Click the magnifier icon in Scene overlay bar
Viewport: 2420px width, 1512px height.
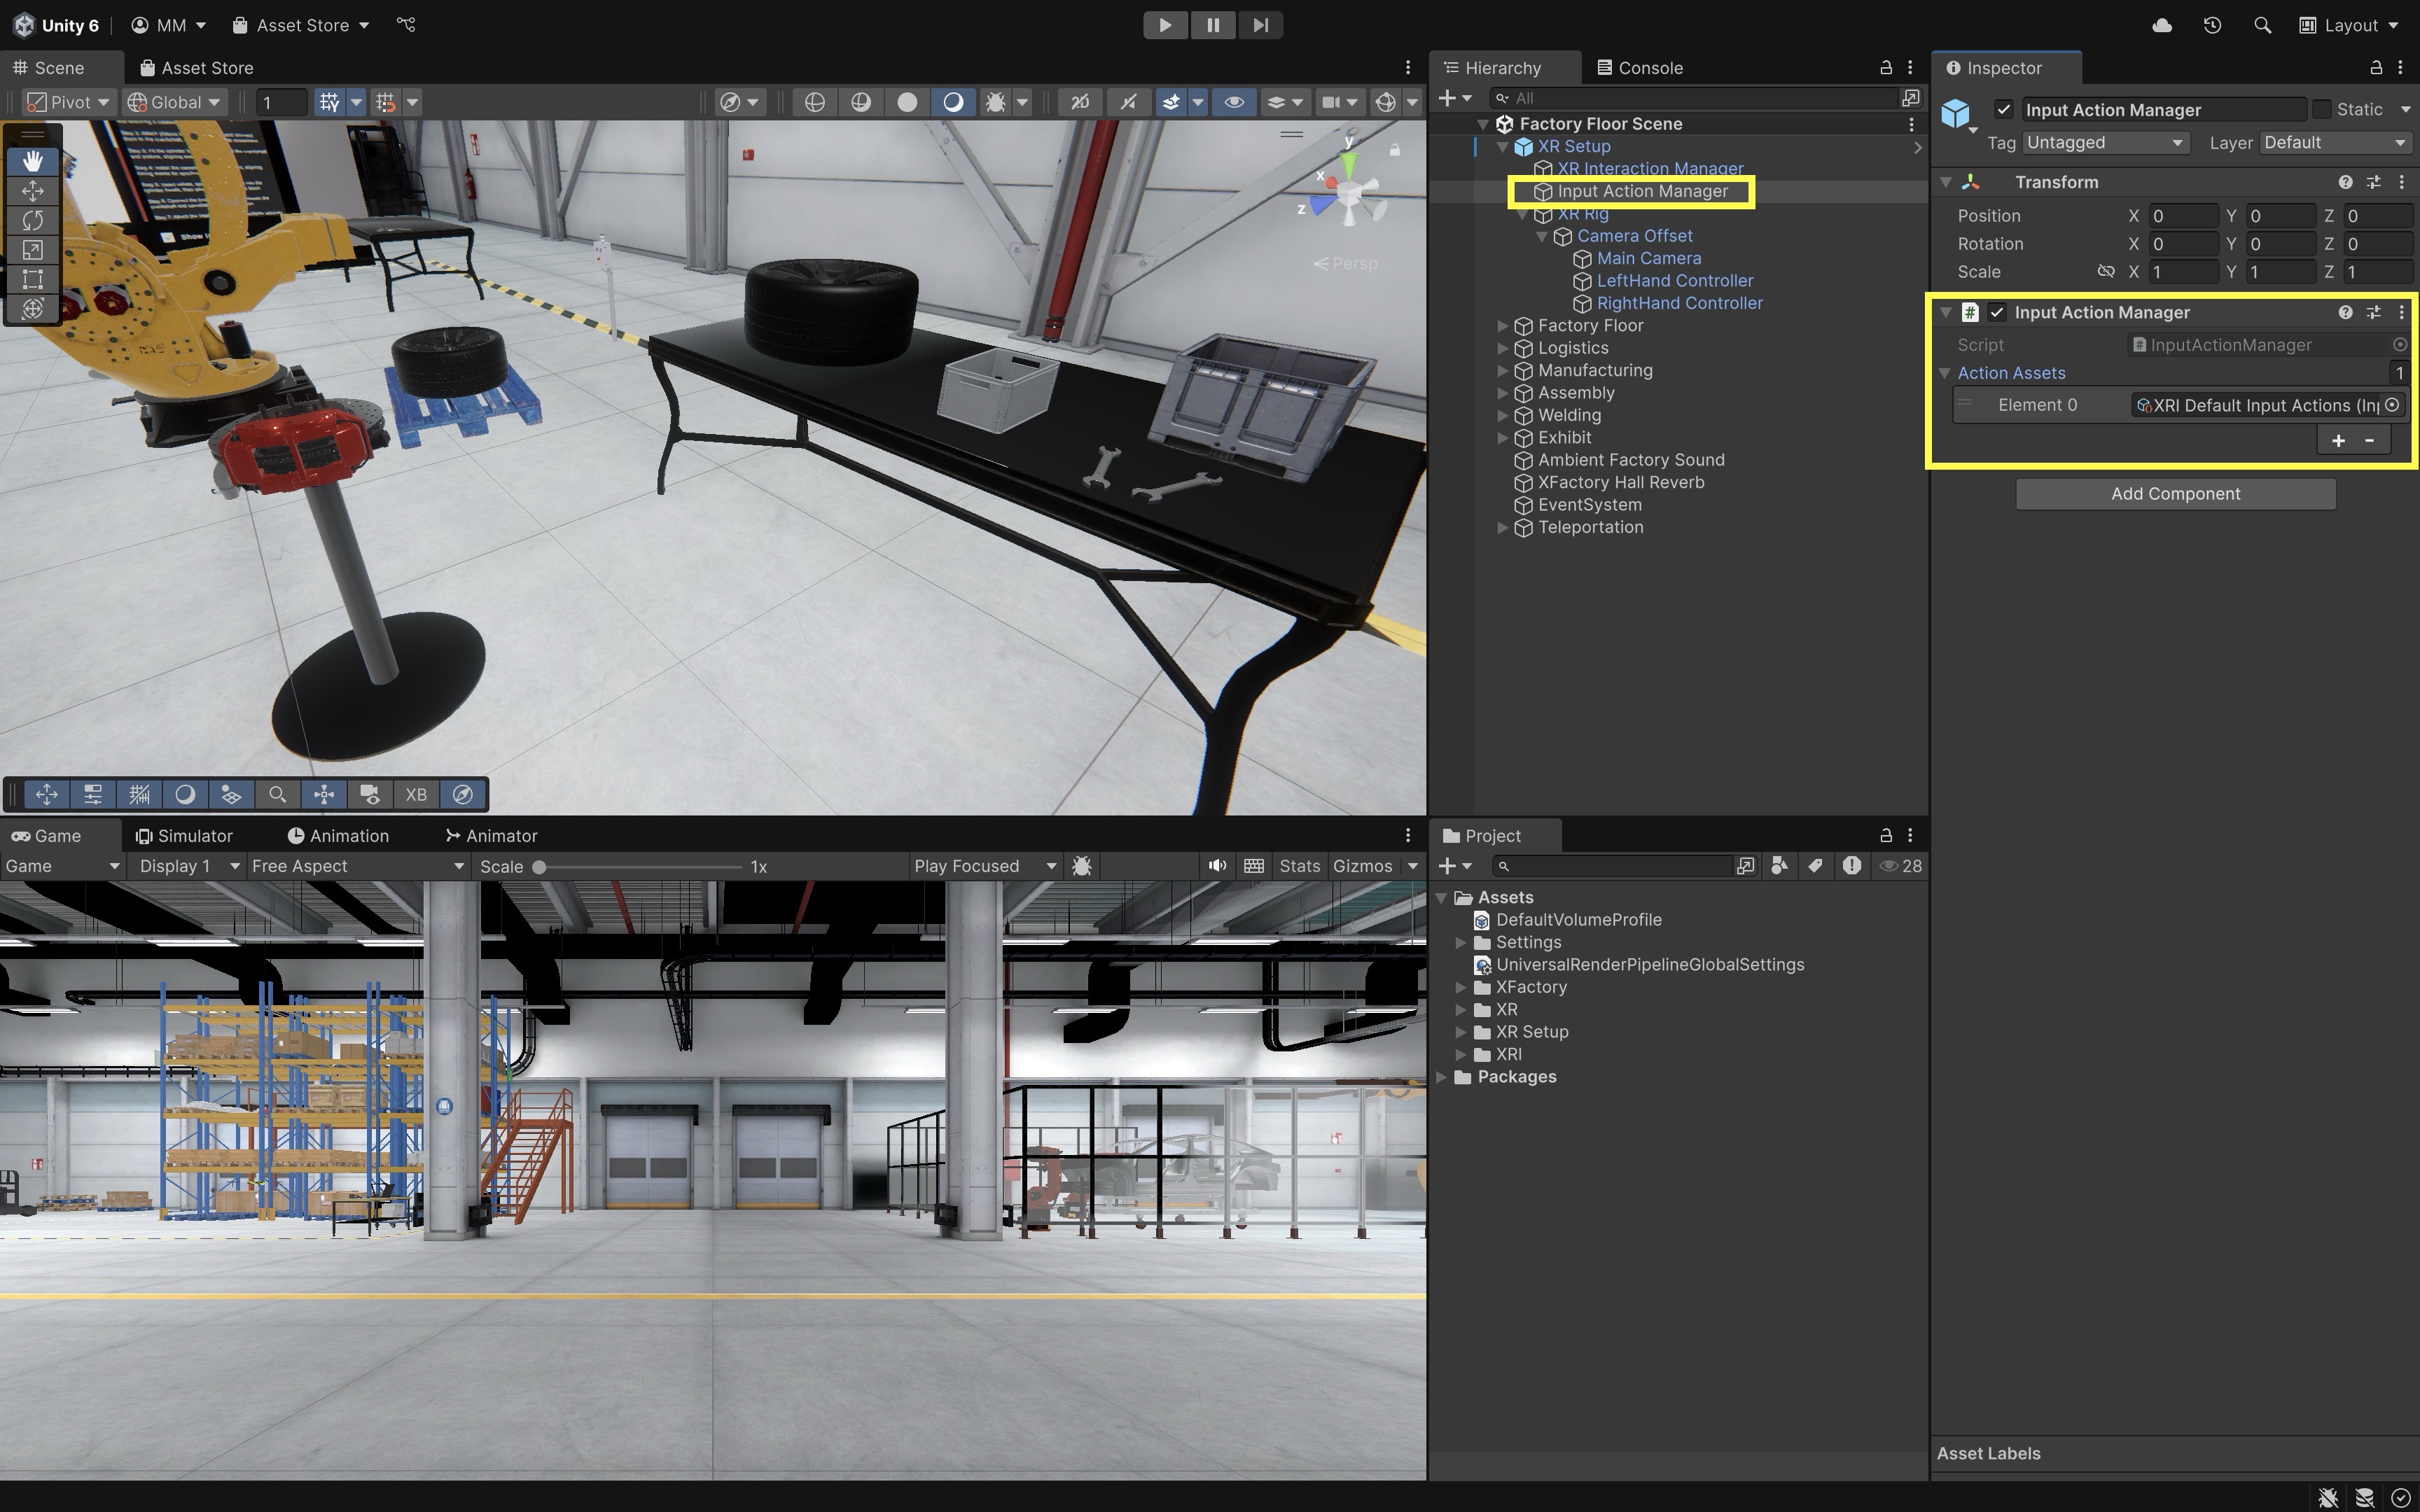tap(277, 795)
